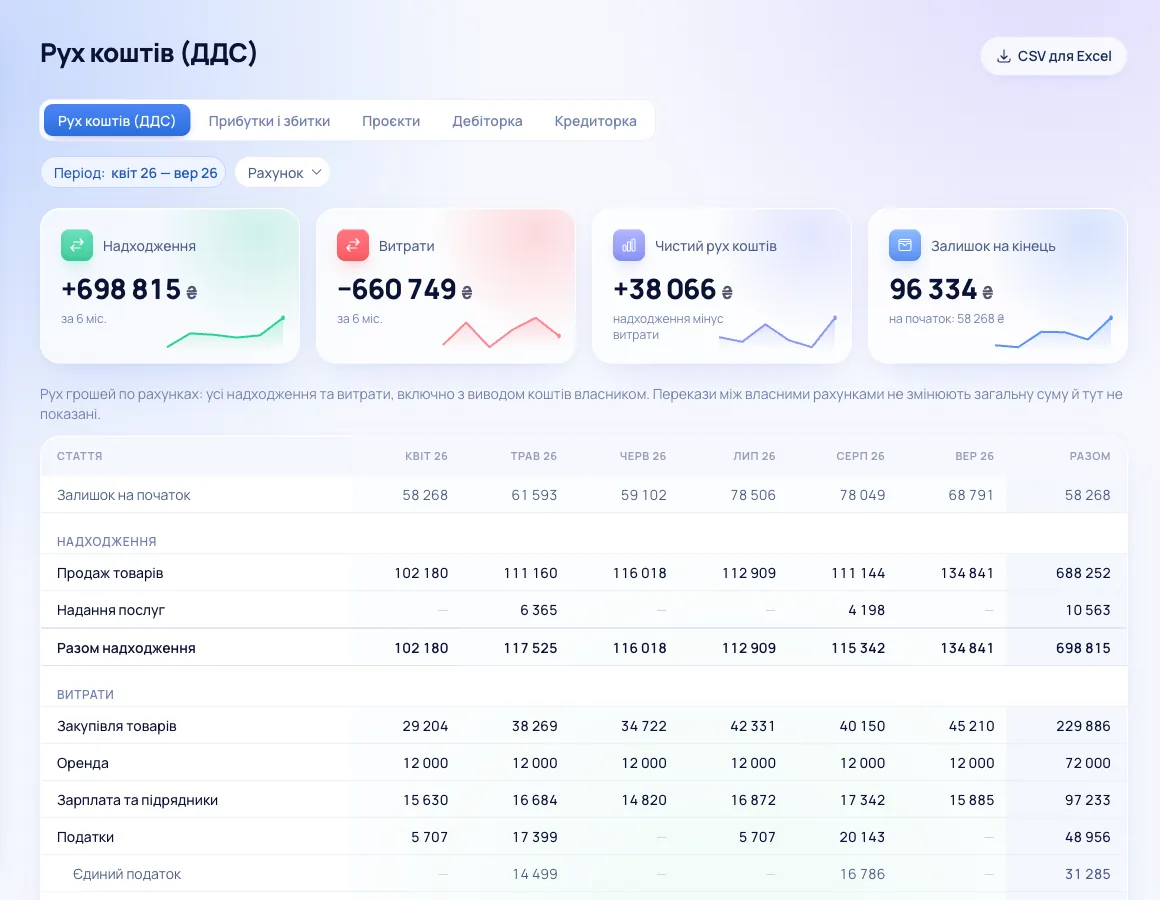Change the Період квіт 26 — вер 26 filter

133,172
